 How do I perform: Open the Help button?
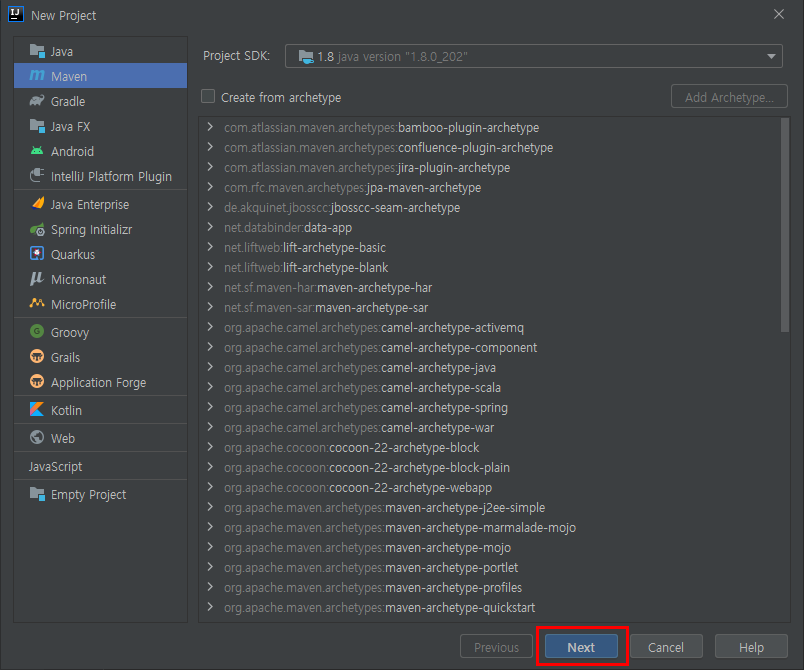pos(751,647)
